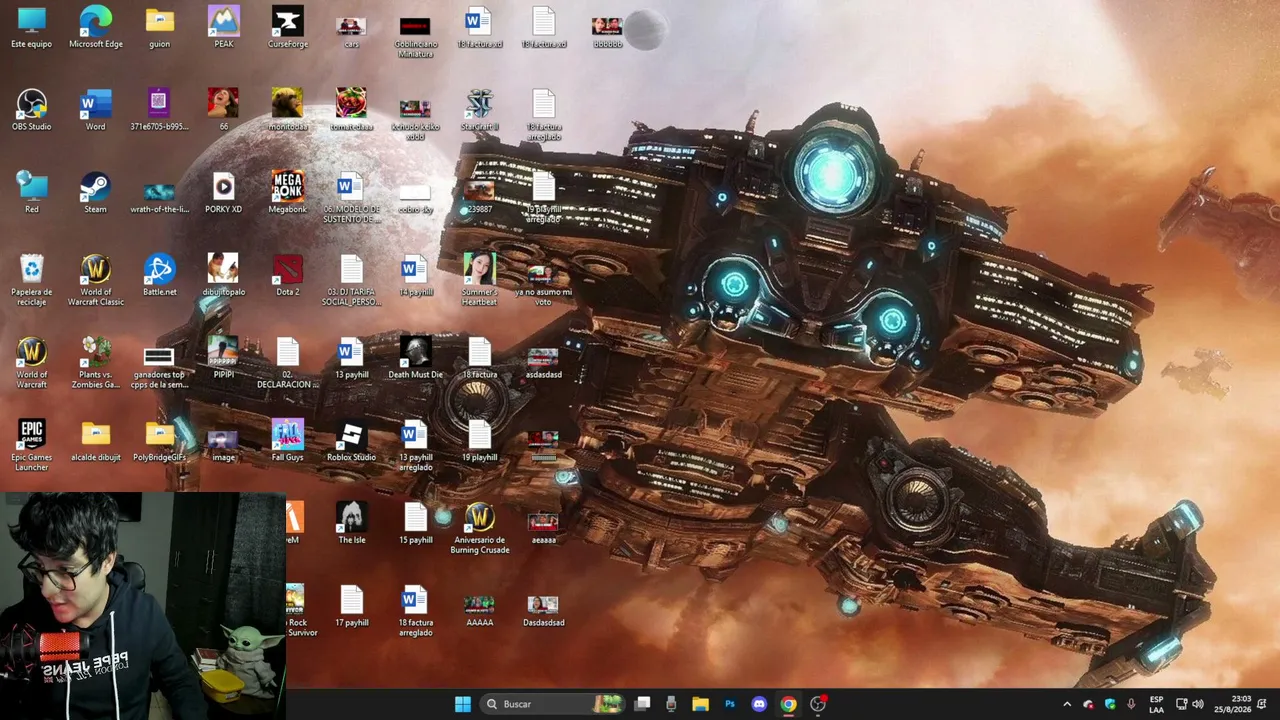This screenshot has height=720, width=1280.
Task: Open the notifications icon beside the clock
Action: (1264, 704)
